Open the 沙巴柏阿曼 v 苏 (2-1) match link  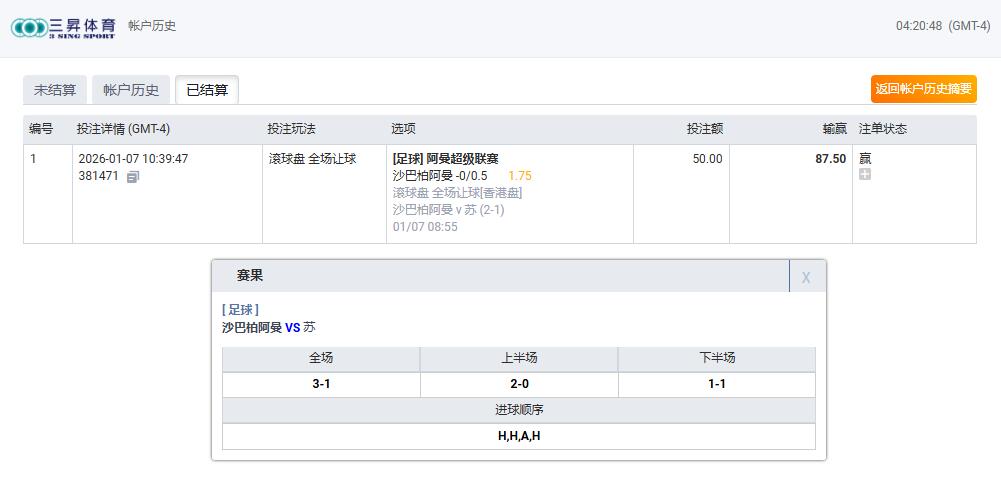click(x=448, y=210)
